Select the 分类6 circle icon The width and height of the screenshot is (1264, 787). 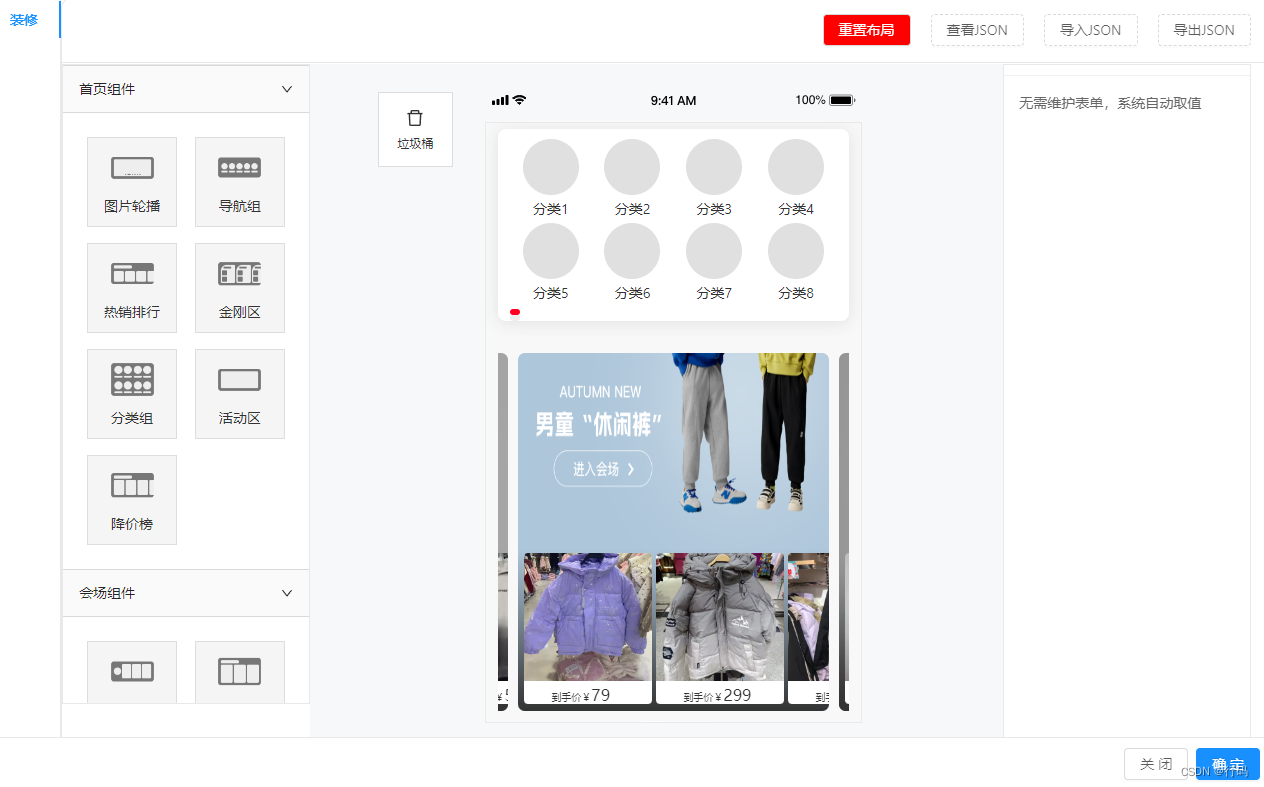[632, 251]
